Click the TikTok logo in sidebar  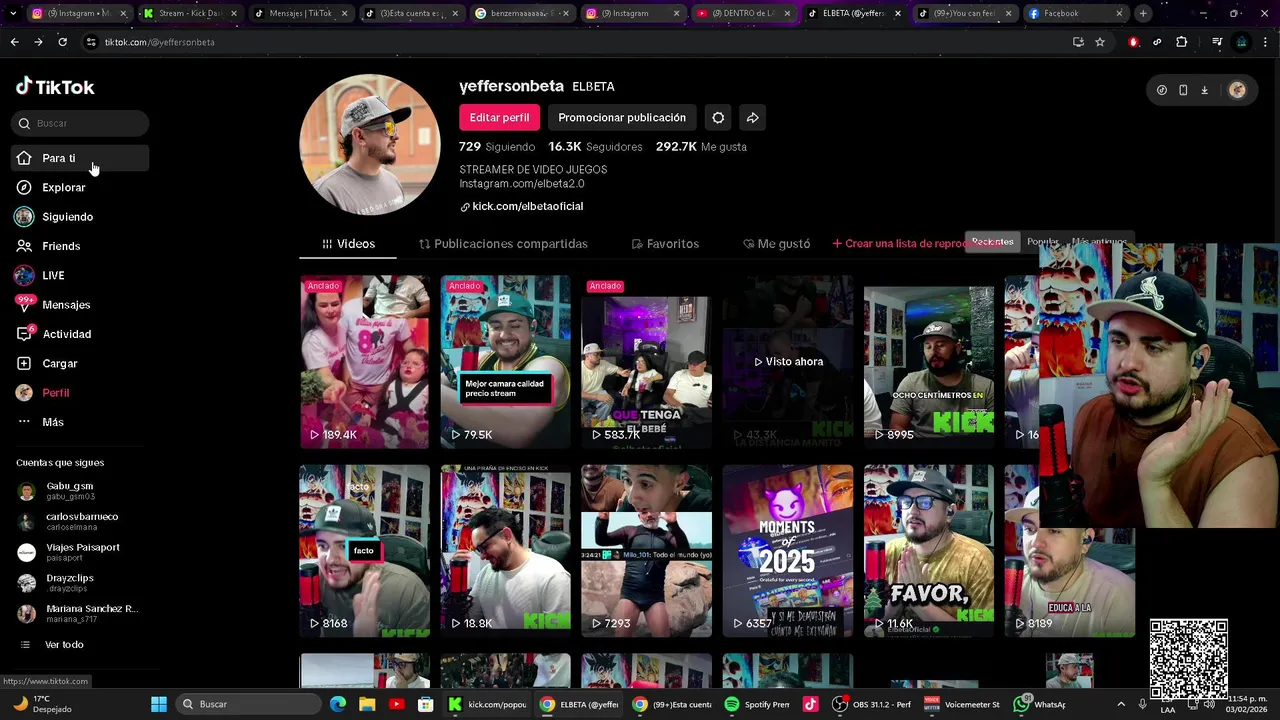pos(55,87)
